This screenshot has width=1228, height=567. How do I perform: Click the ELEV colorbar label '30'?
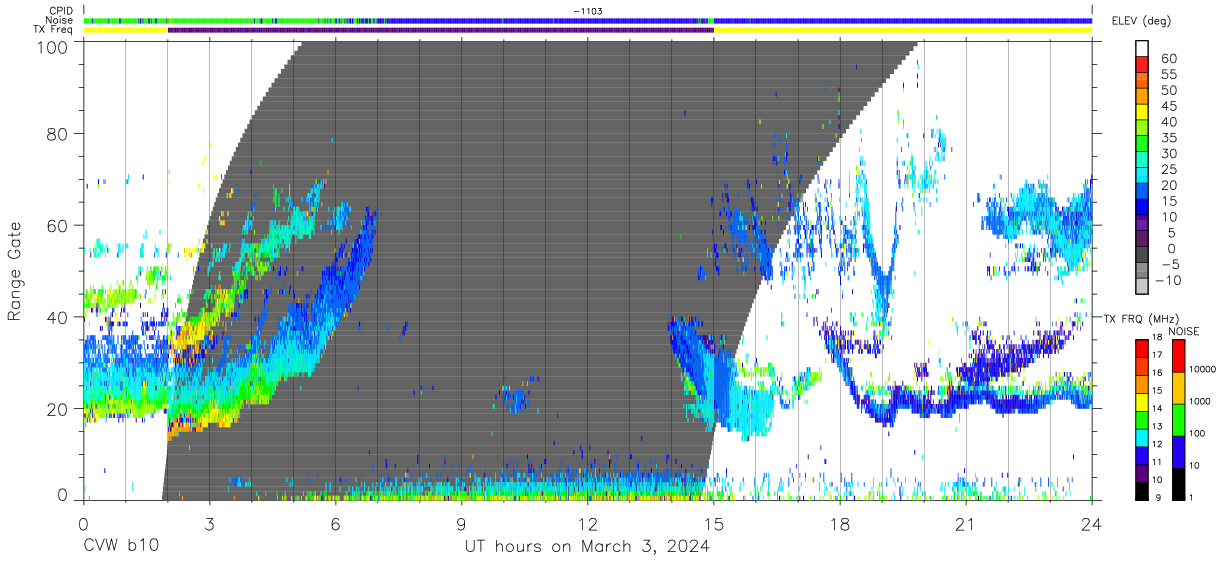1168,154
